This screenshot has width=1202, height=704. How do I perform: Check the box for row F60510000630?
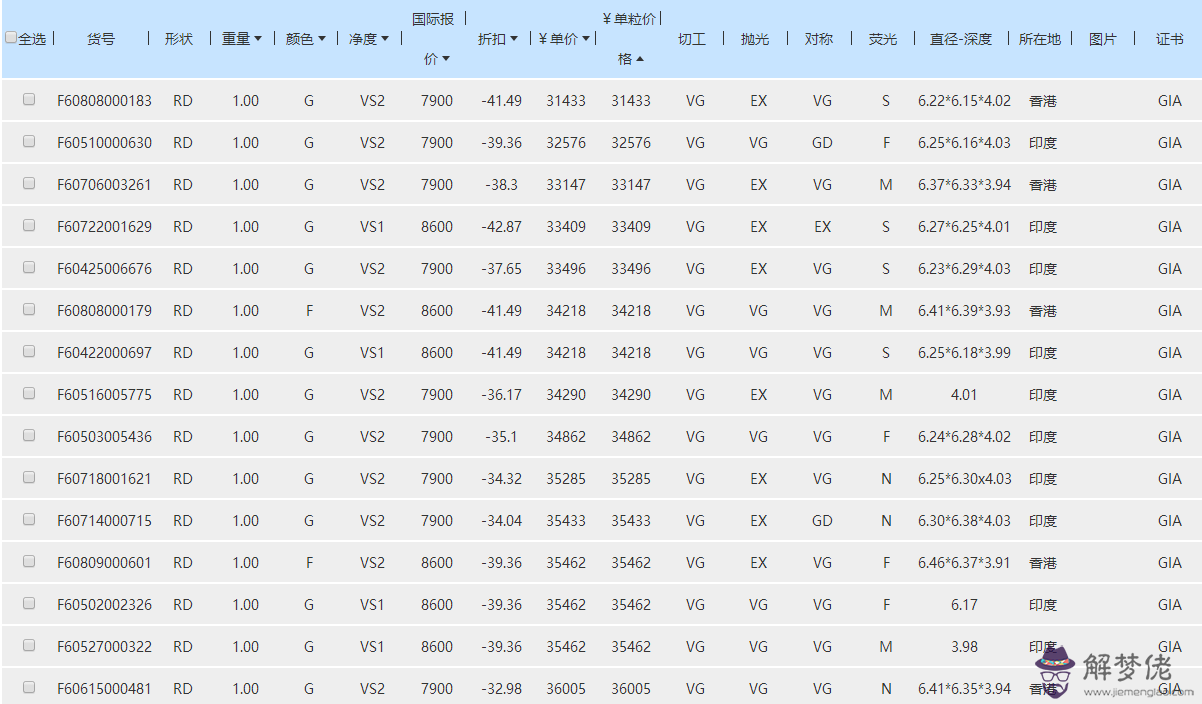29,141
